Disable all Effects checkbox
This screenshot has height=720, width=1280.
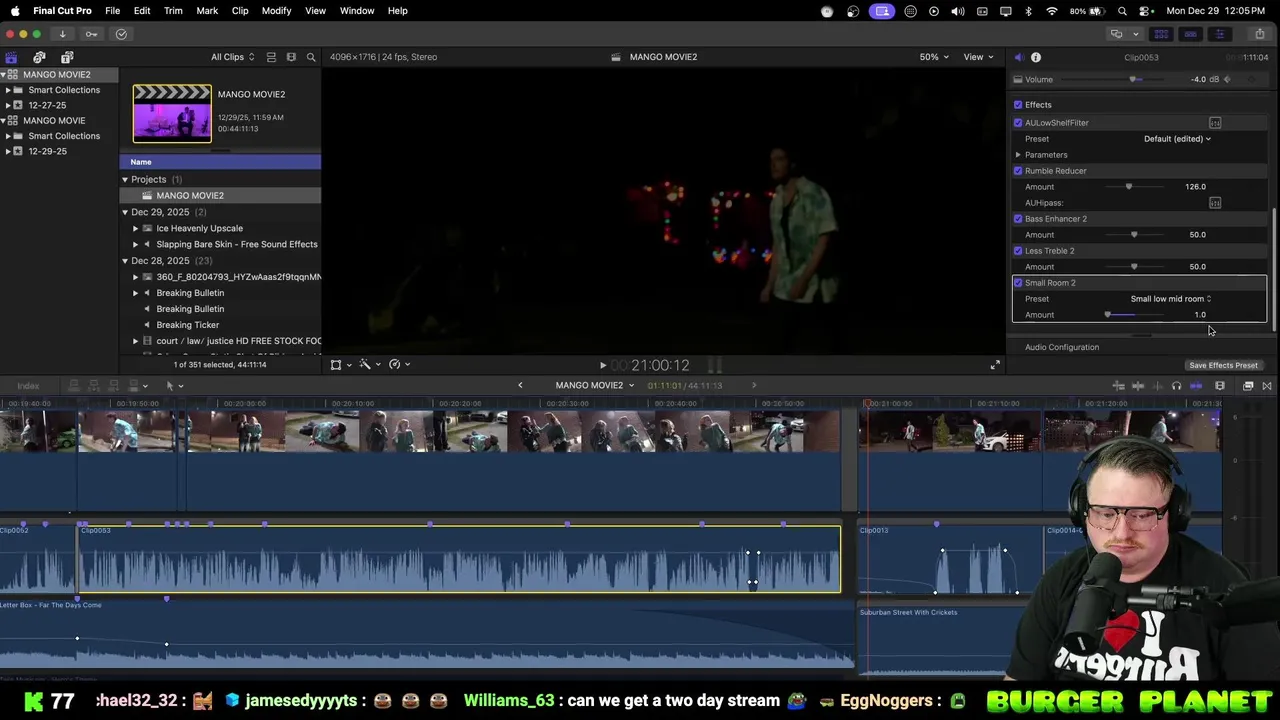pos(1018,105)
